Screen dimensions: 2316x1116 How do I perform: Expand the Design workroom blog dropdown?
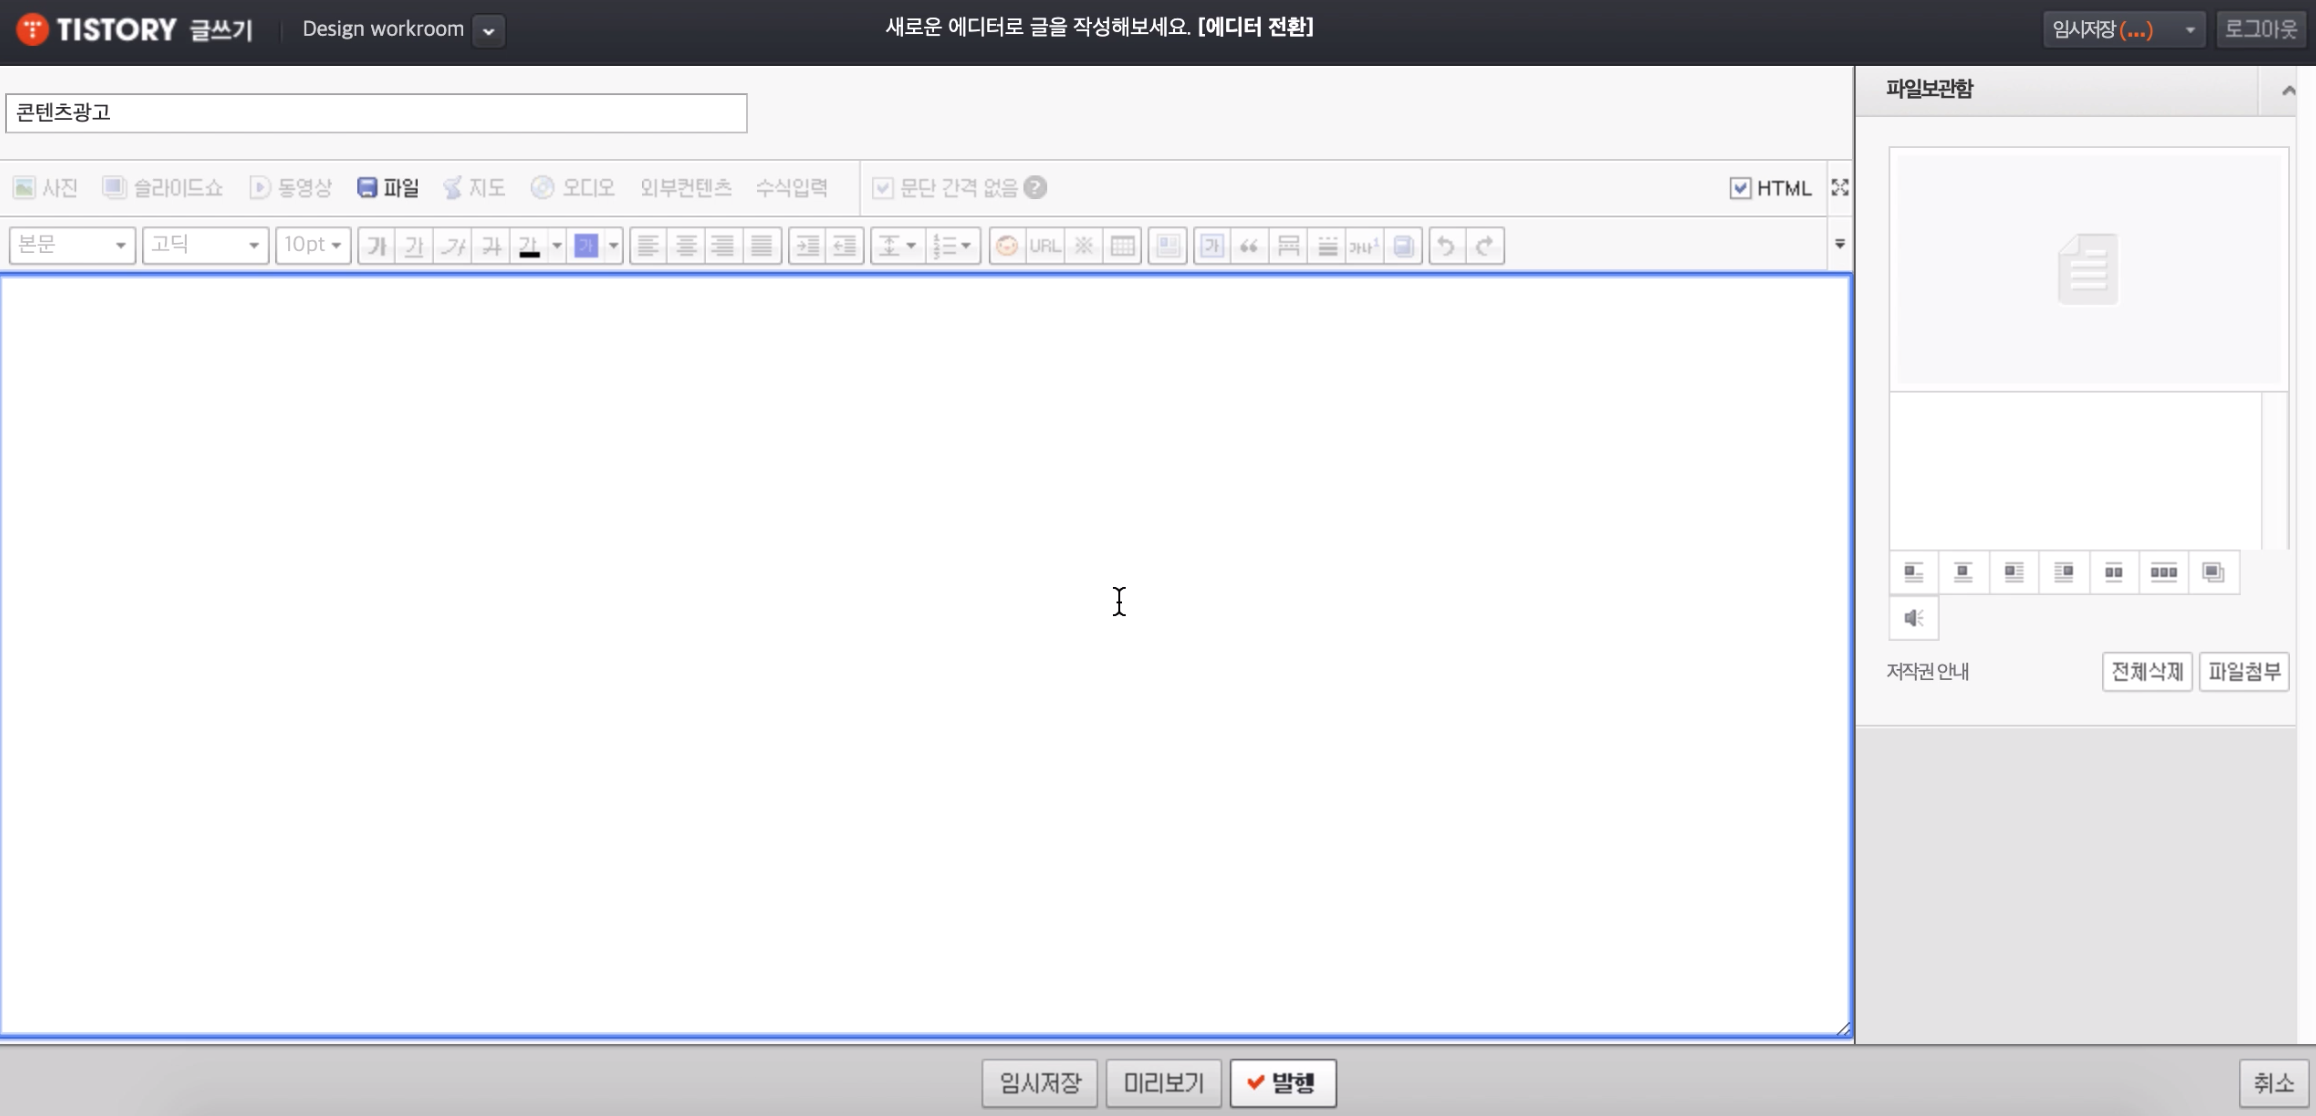(x=488, y=30)
